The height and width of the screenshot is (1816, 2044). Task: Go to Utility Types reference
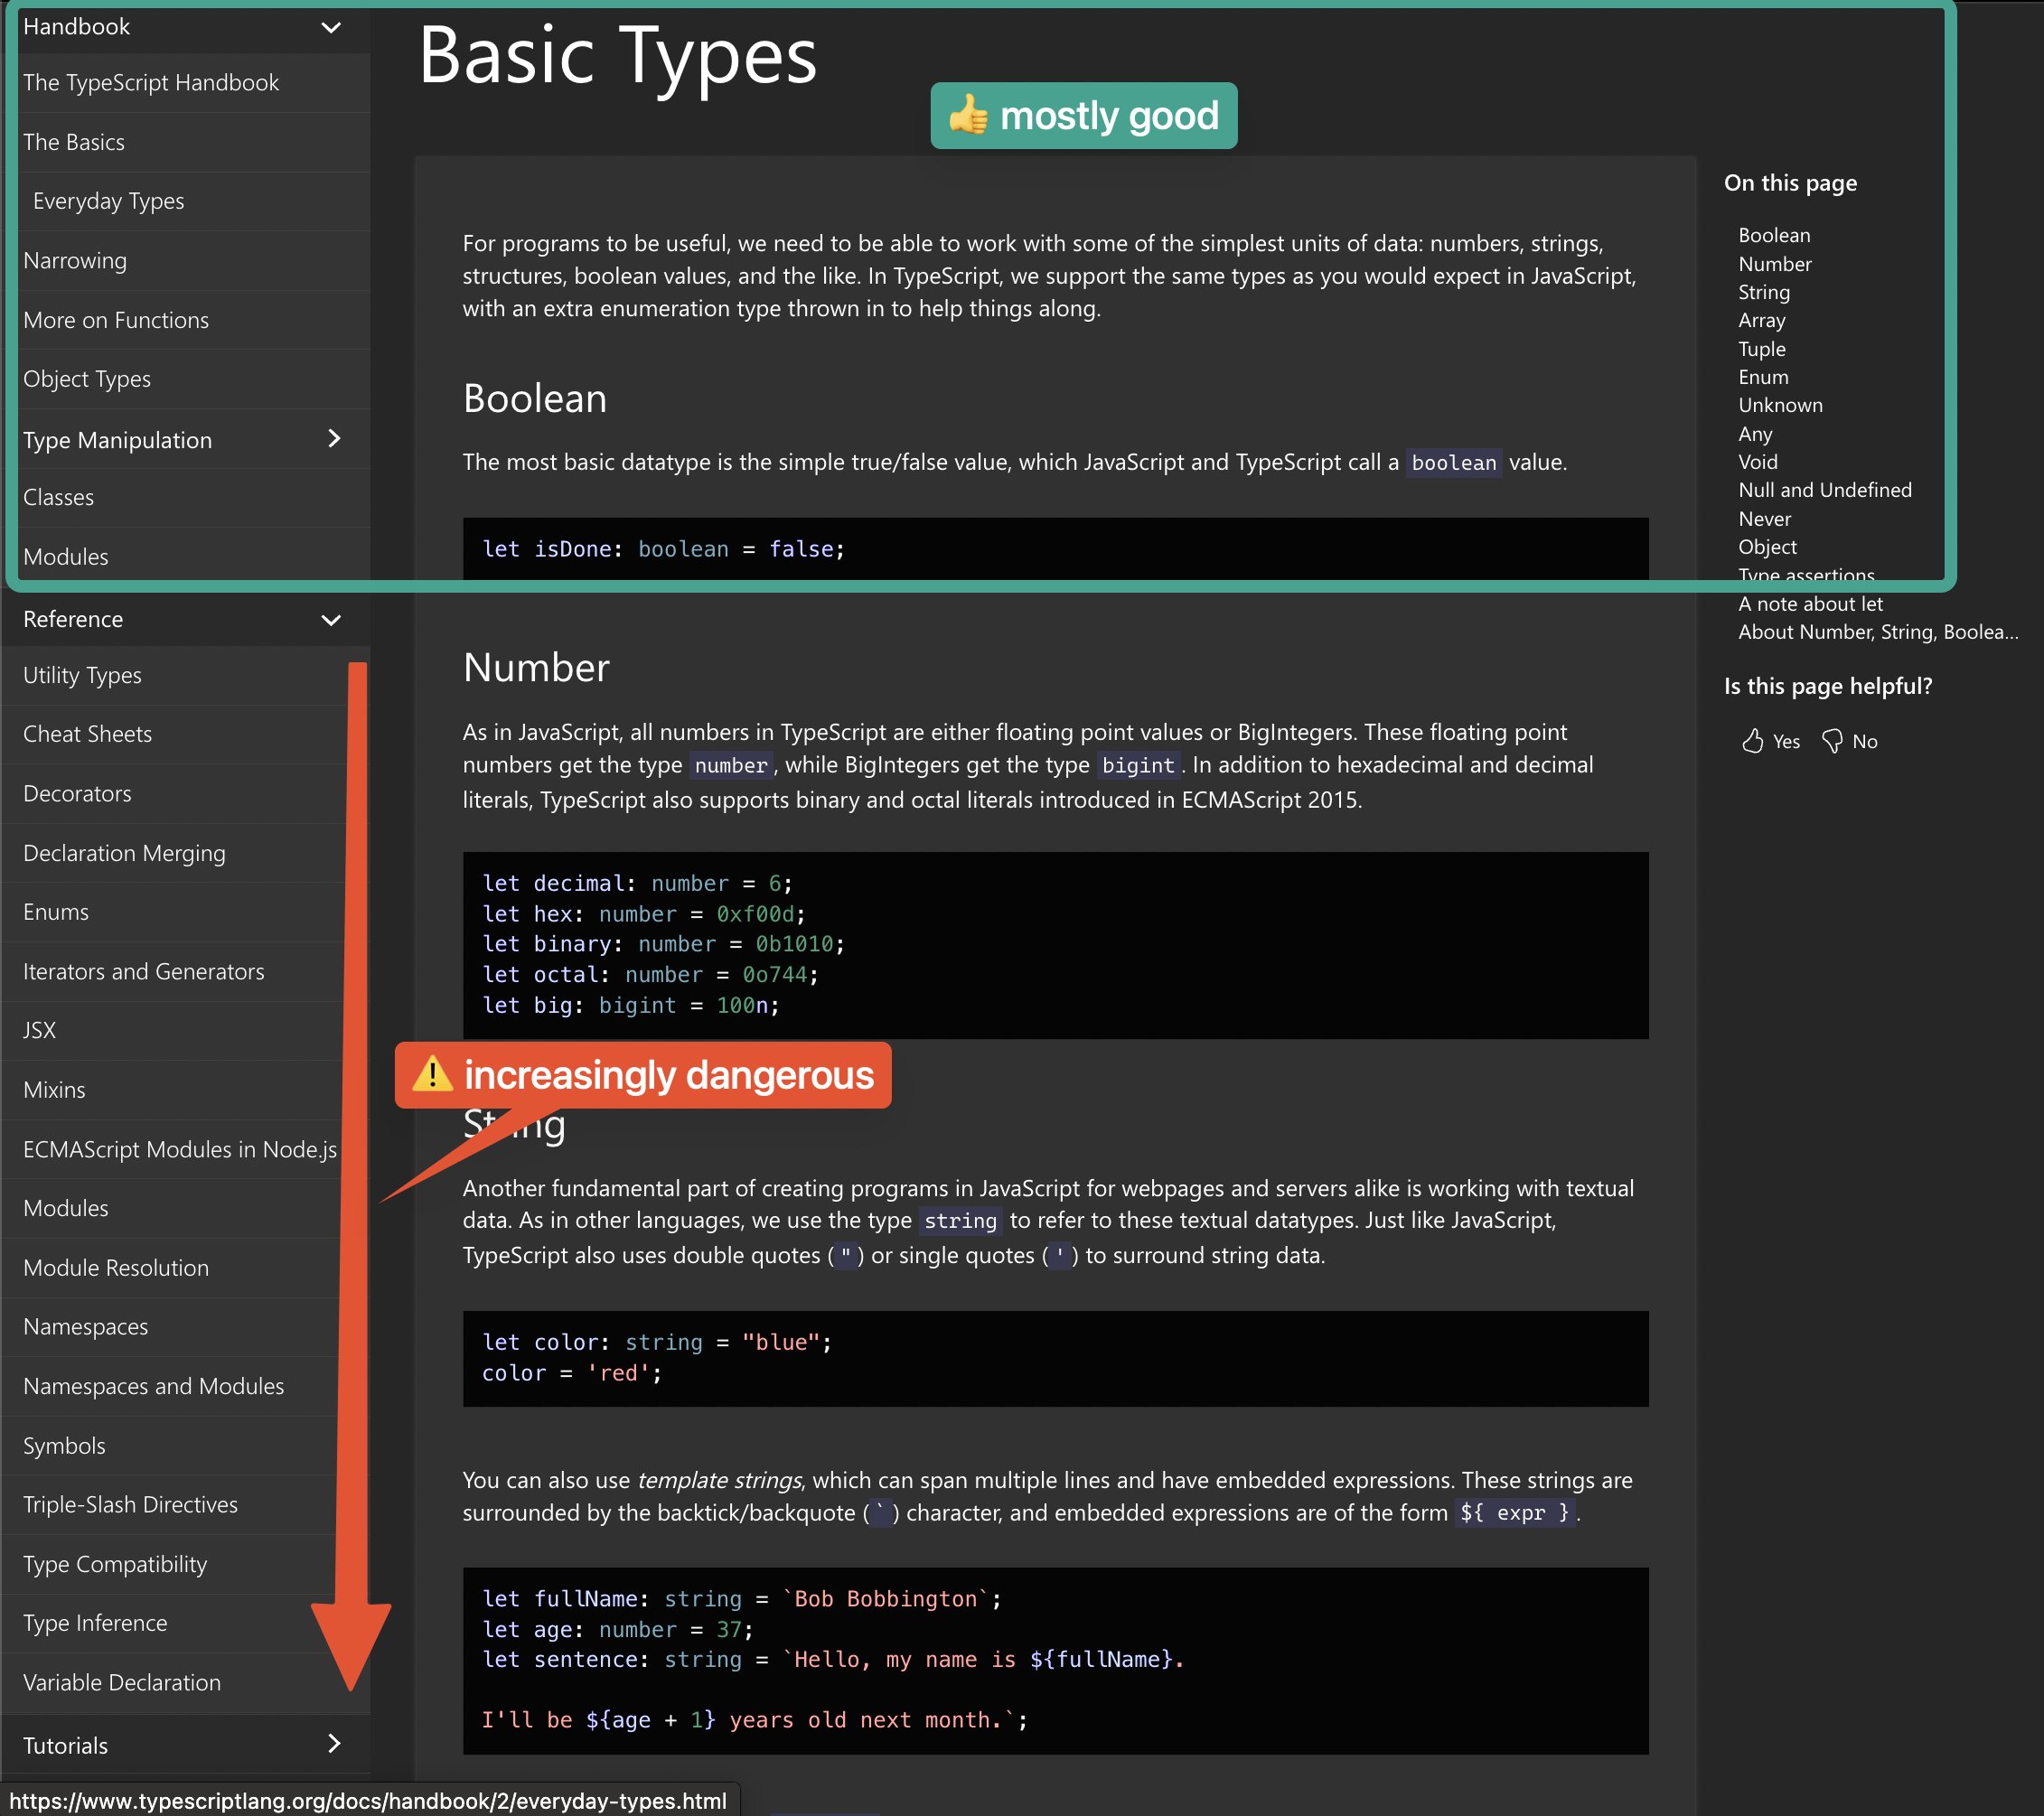(x=82, y=675)
